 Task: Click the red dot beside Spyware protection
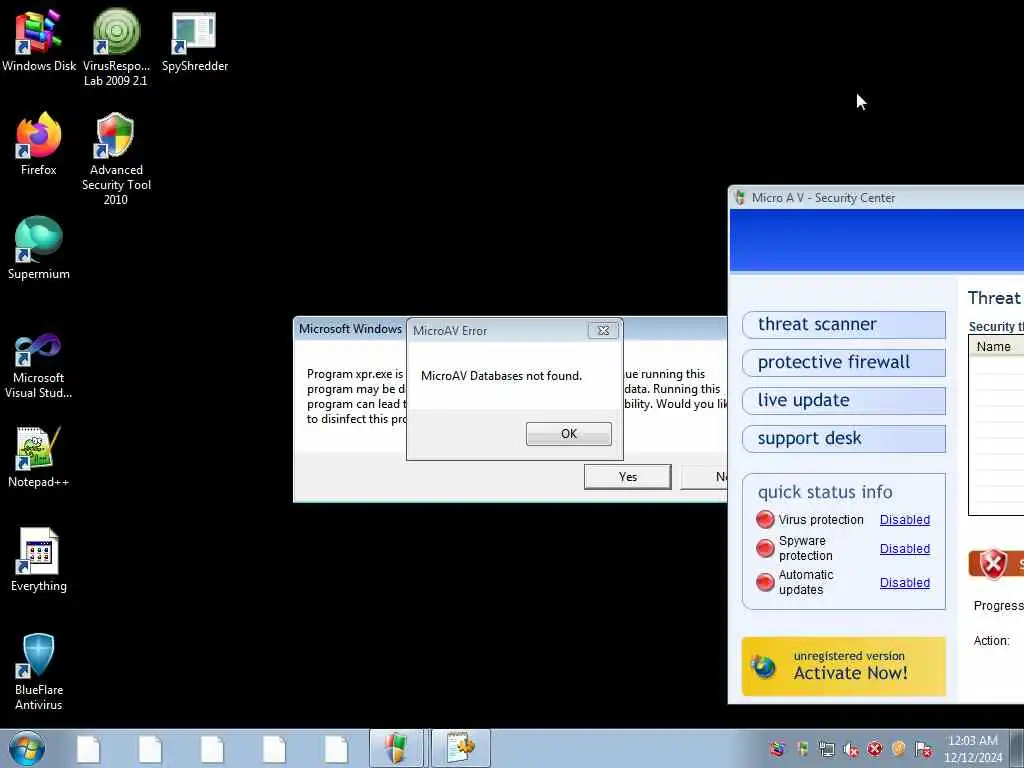[x=765, y=548]
